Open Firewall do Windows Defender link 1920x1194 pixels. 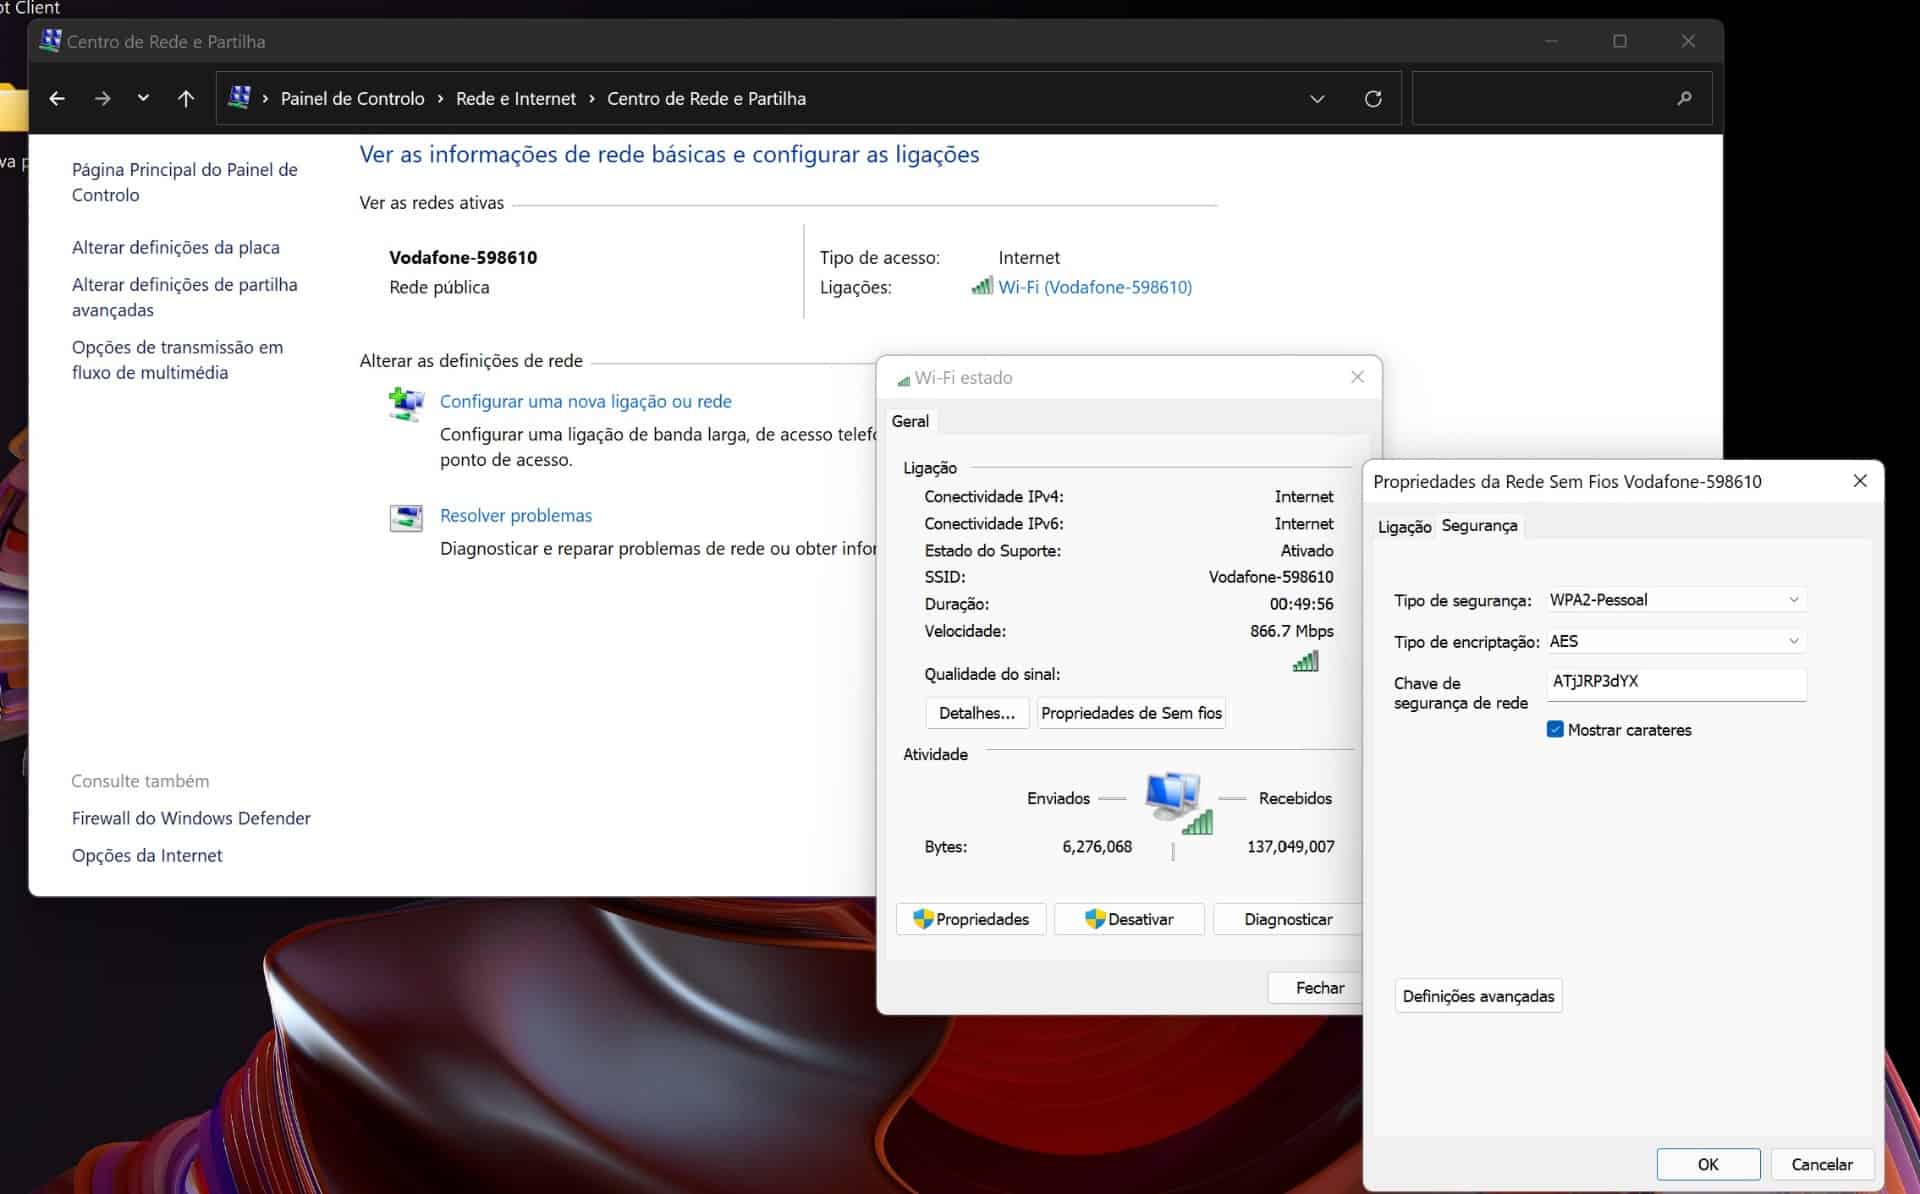tap(191, 818)
